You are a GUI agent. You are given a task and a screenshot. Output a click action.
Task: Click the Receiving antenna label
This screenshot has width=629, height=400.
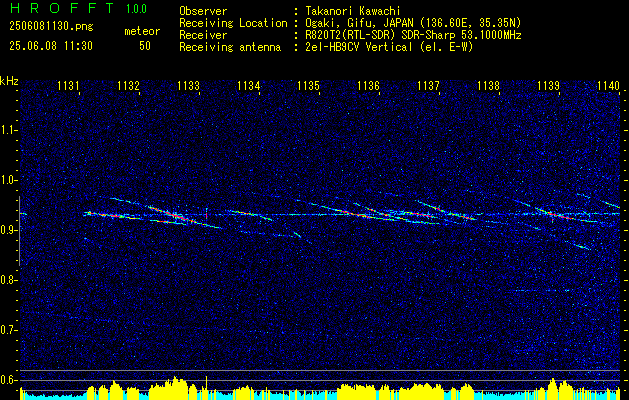tap(230, 47)
